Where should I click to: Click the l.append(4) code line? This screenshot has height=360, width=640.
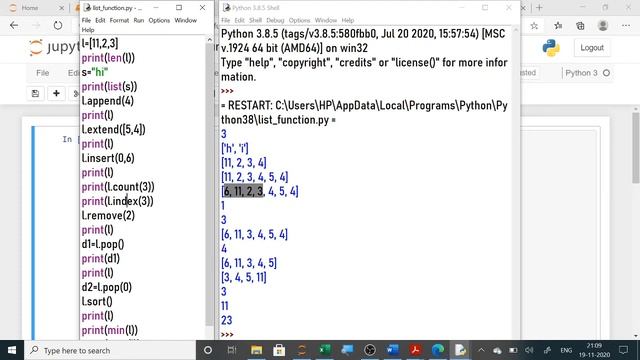(x=108, y=101)
